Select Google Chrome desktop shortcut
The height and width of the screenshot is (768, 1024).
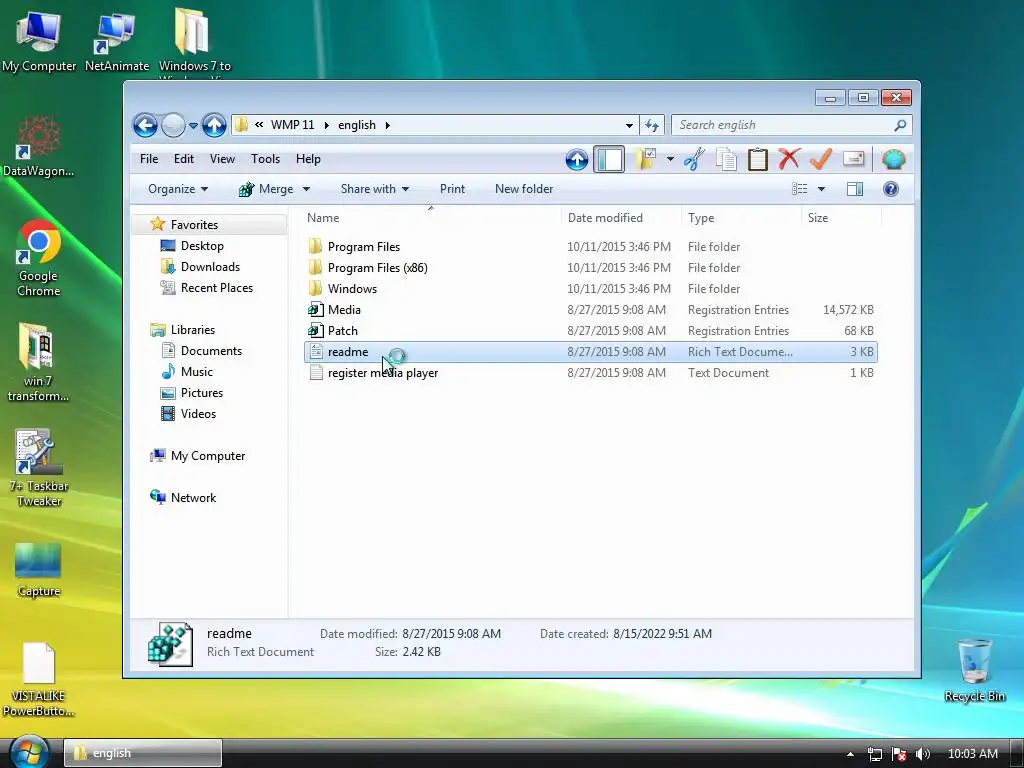pos(39,259)
